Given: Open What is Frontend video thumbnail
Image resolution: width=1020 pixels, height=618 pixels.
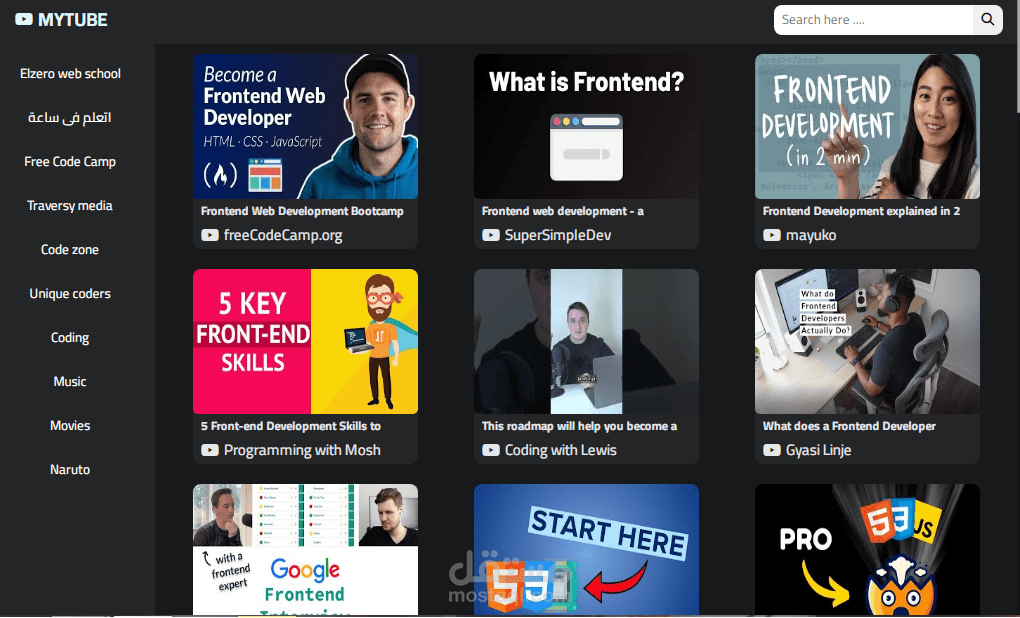Looking at the screenshot, I should 586,126.
